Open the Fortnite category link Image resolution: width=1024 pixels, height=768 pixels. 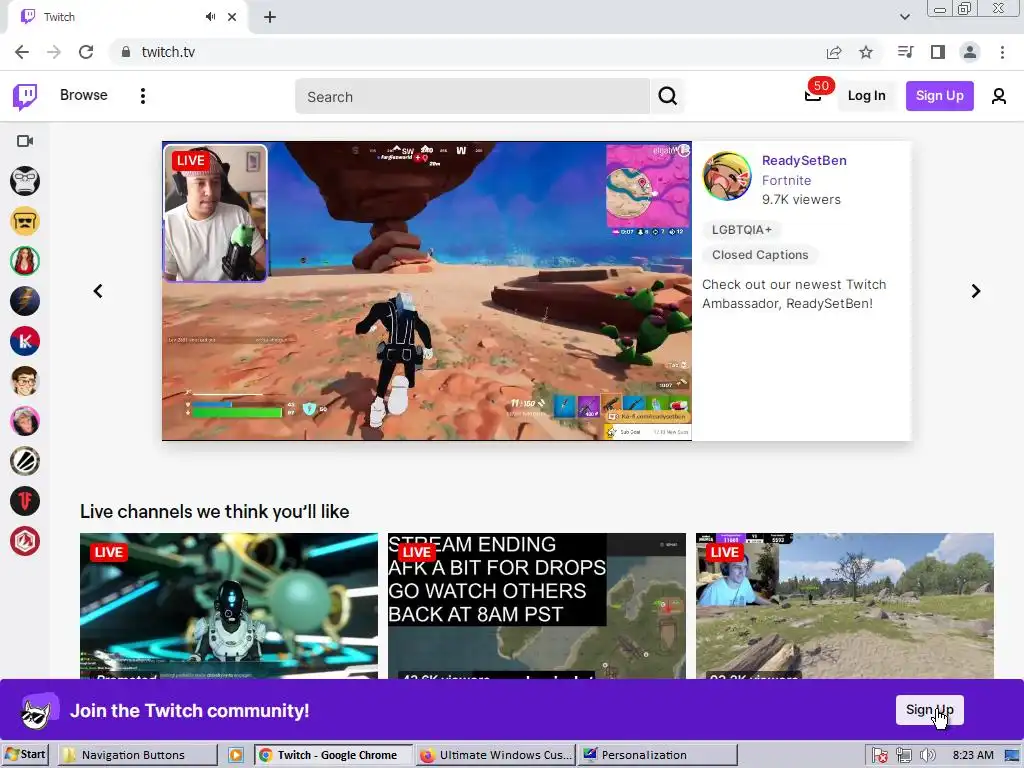coord(786,180)
